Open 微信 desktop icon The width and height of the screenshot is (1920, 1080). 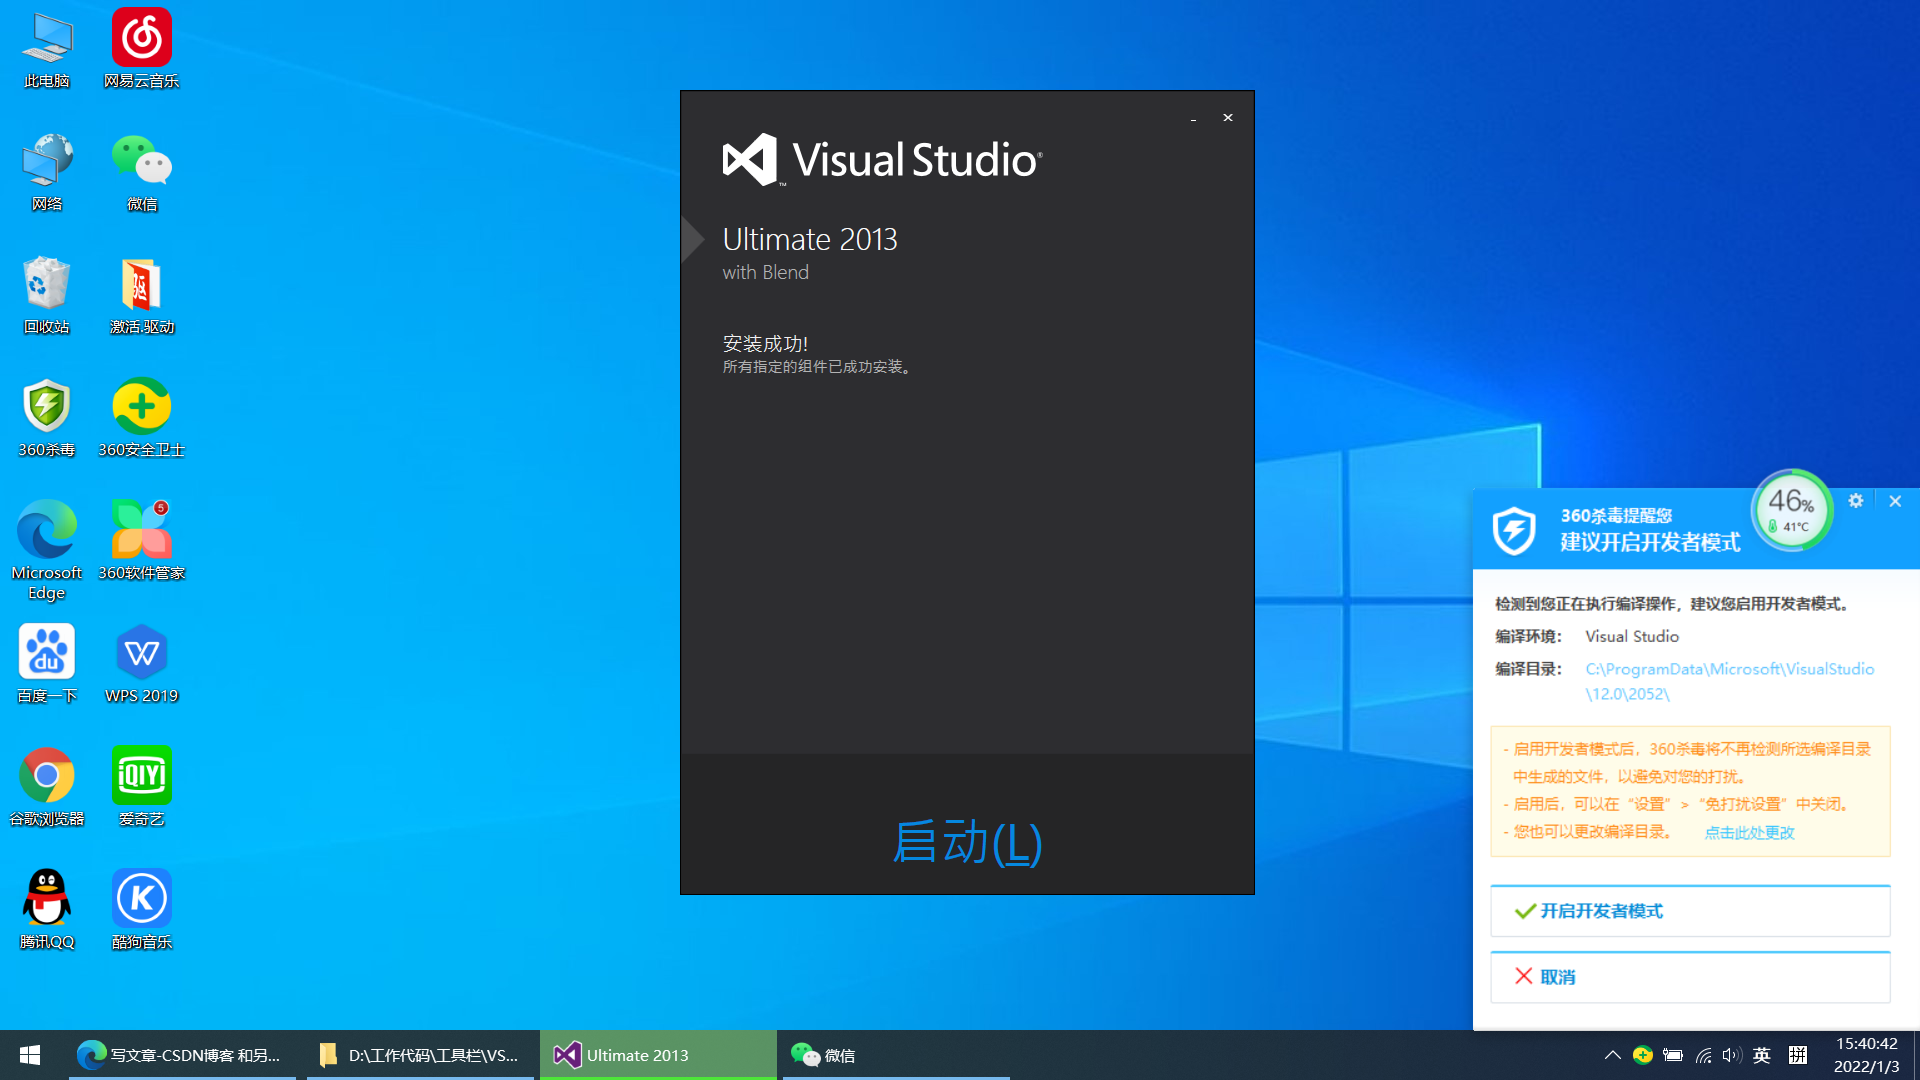click(141, 173)
